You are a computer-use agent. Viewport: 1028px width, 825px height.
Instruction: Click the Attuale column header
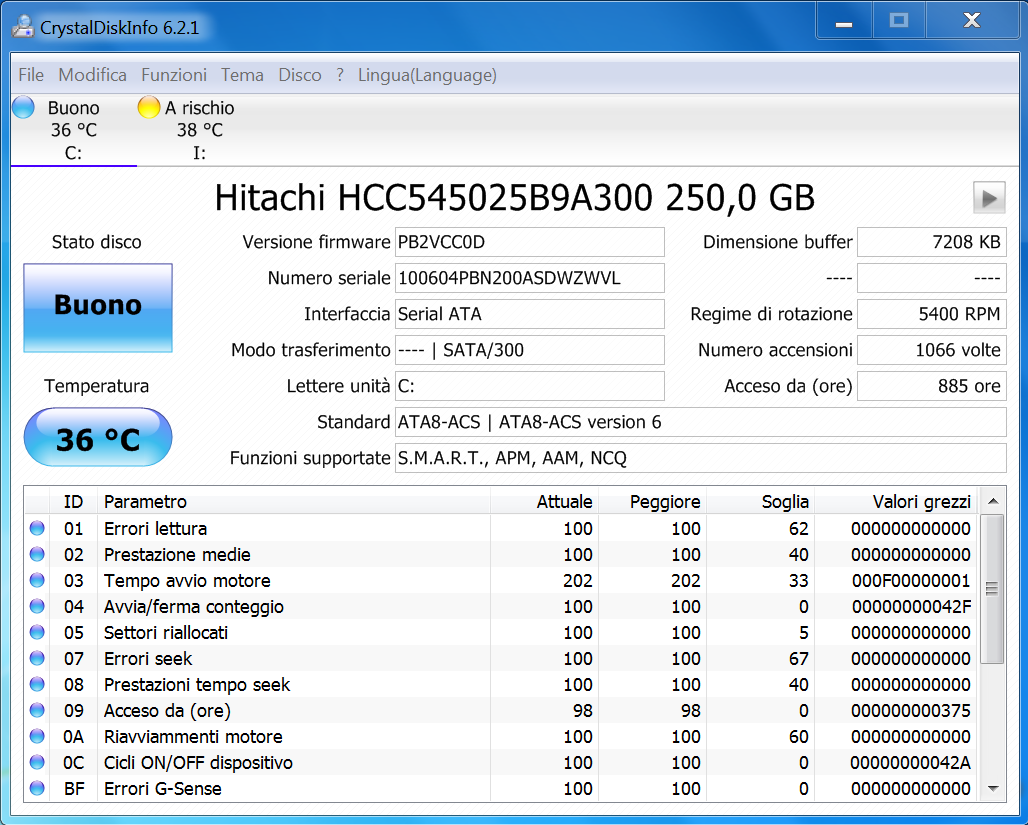[x=544, y=502]
